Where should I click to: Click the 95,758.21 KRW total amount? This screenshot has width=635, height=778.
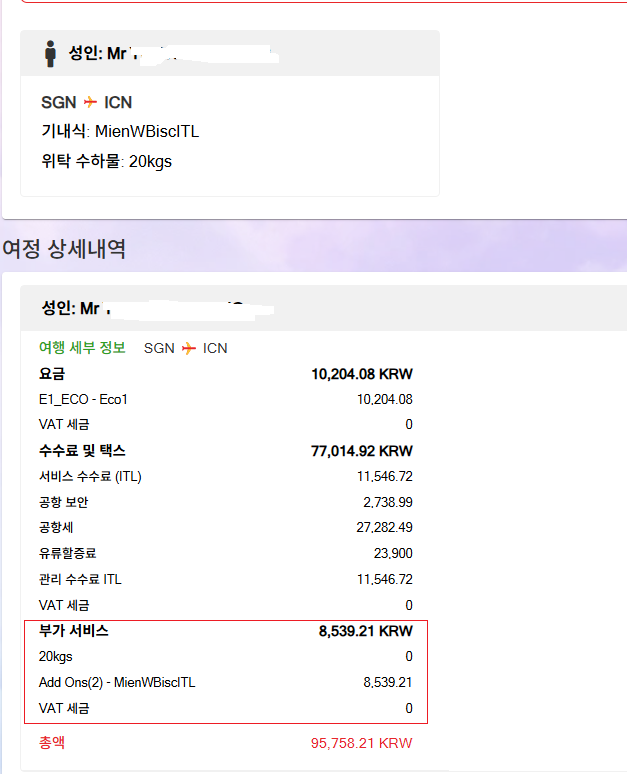pos(361,743)
